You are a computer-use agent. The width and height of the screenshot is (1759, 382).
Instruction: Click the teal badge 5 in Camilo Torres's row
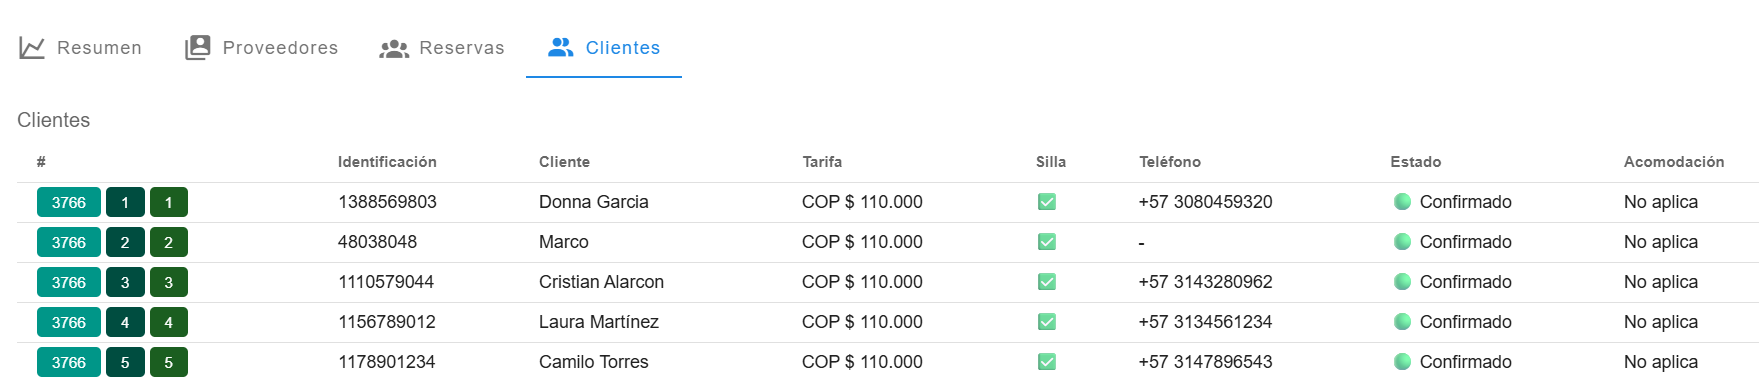tap(125, 362)
